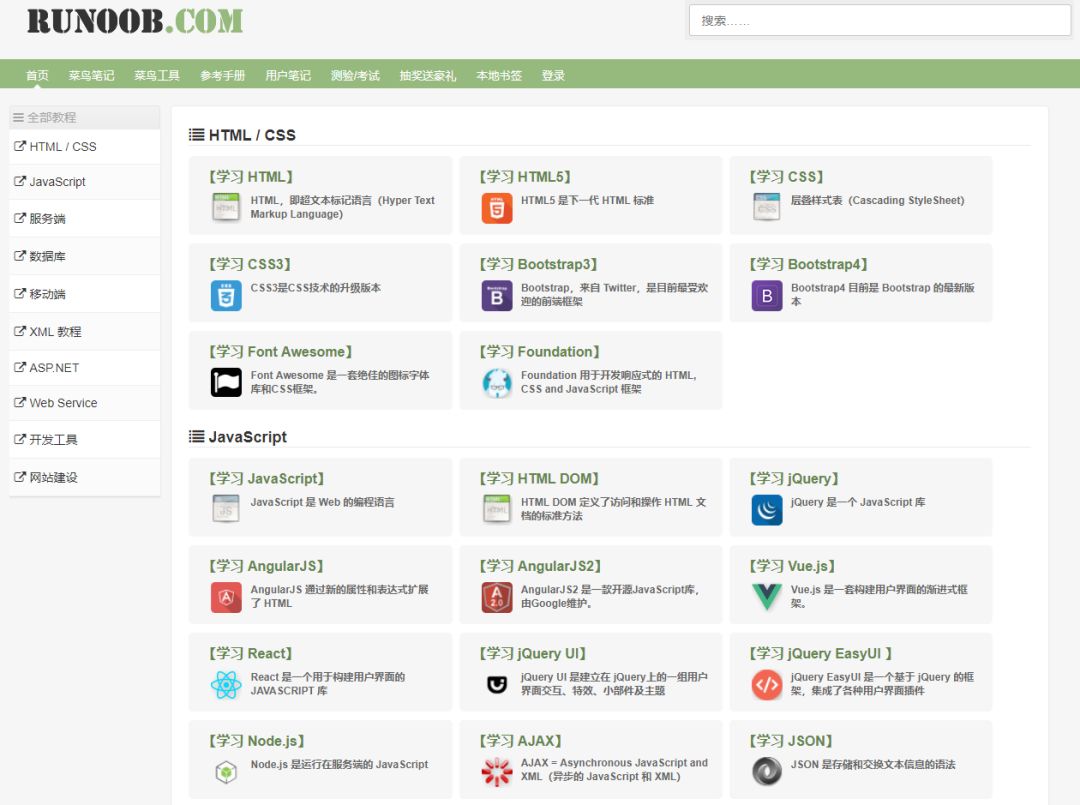
Task: Click 登录 in the nav bar
Action: (x=553, y=76)
